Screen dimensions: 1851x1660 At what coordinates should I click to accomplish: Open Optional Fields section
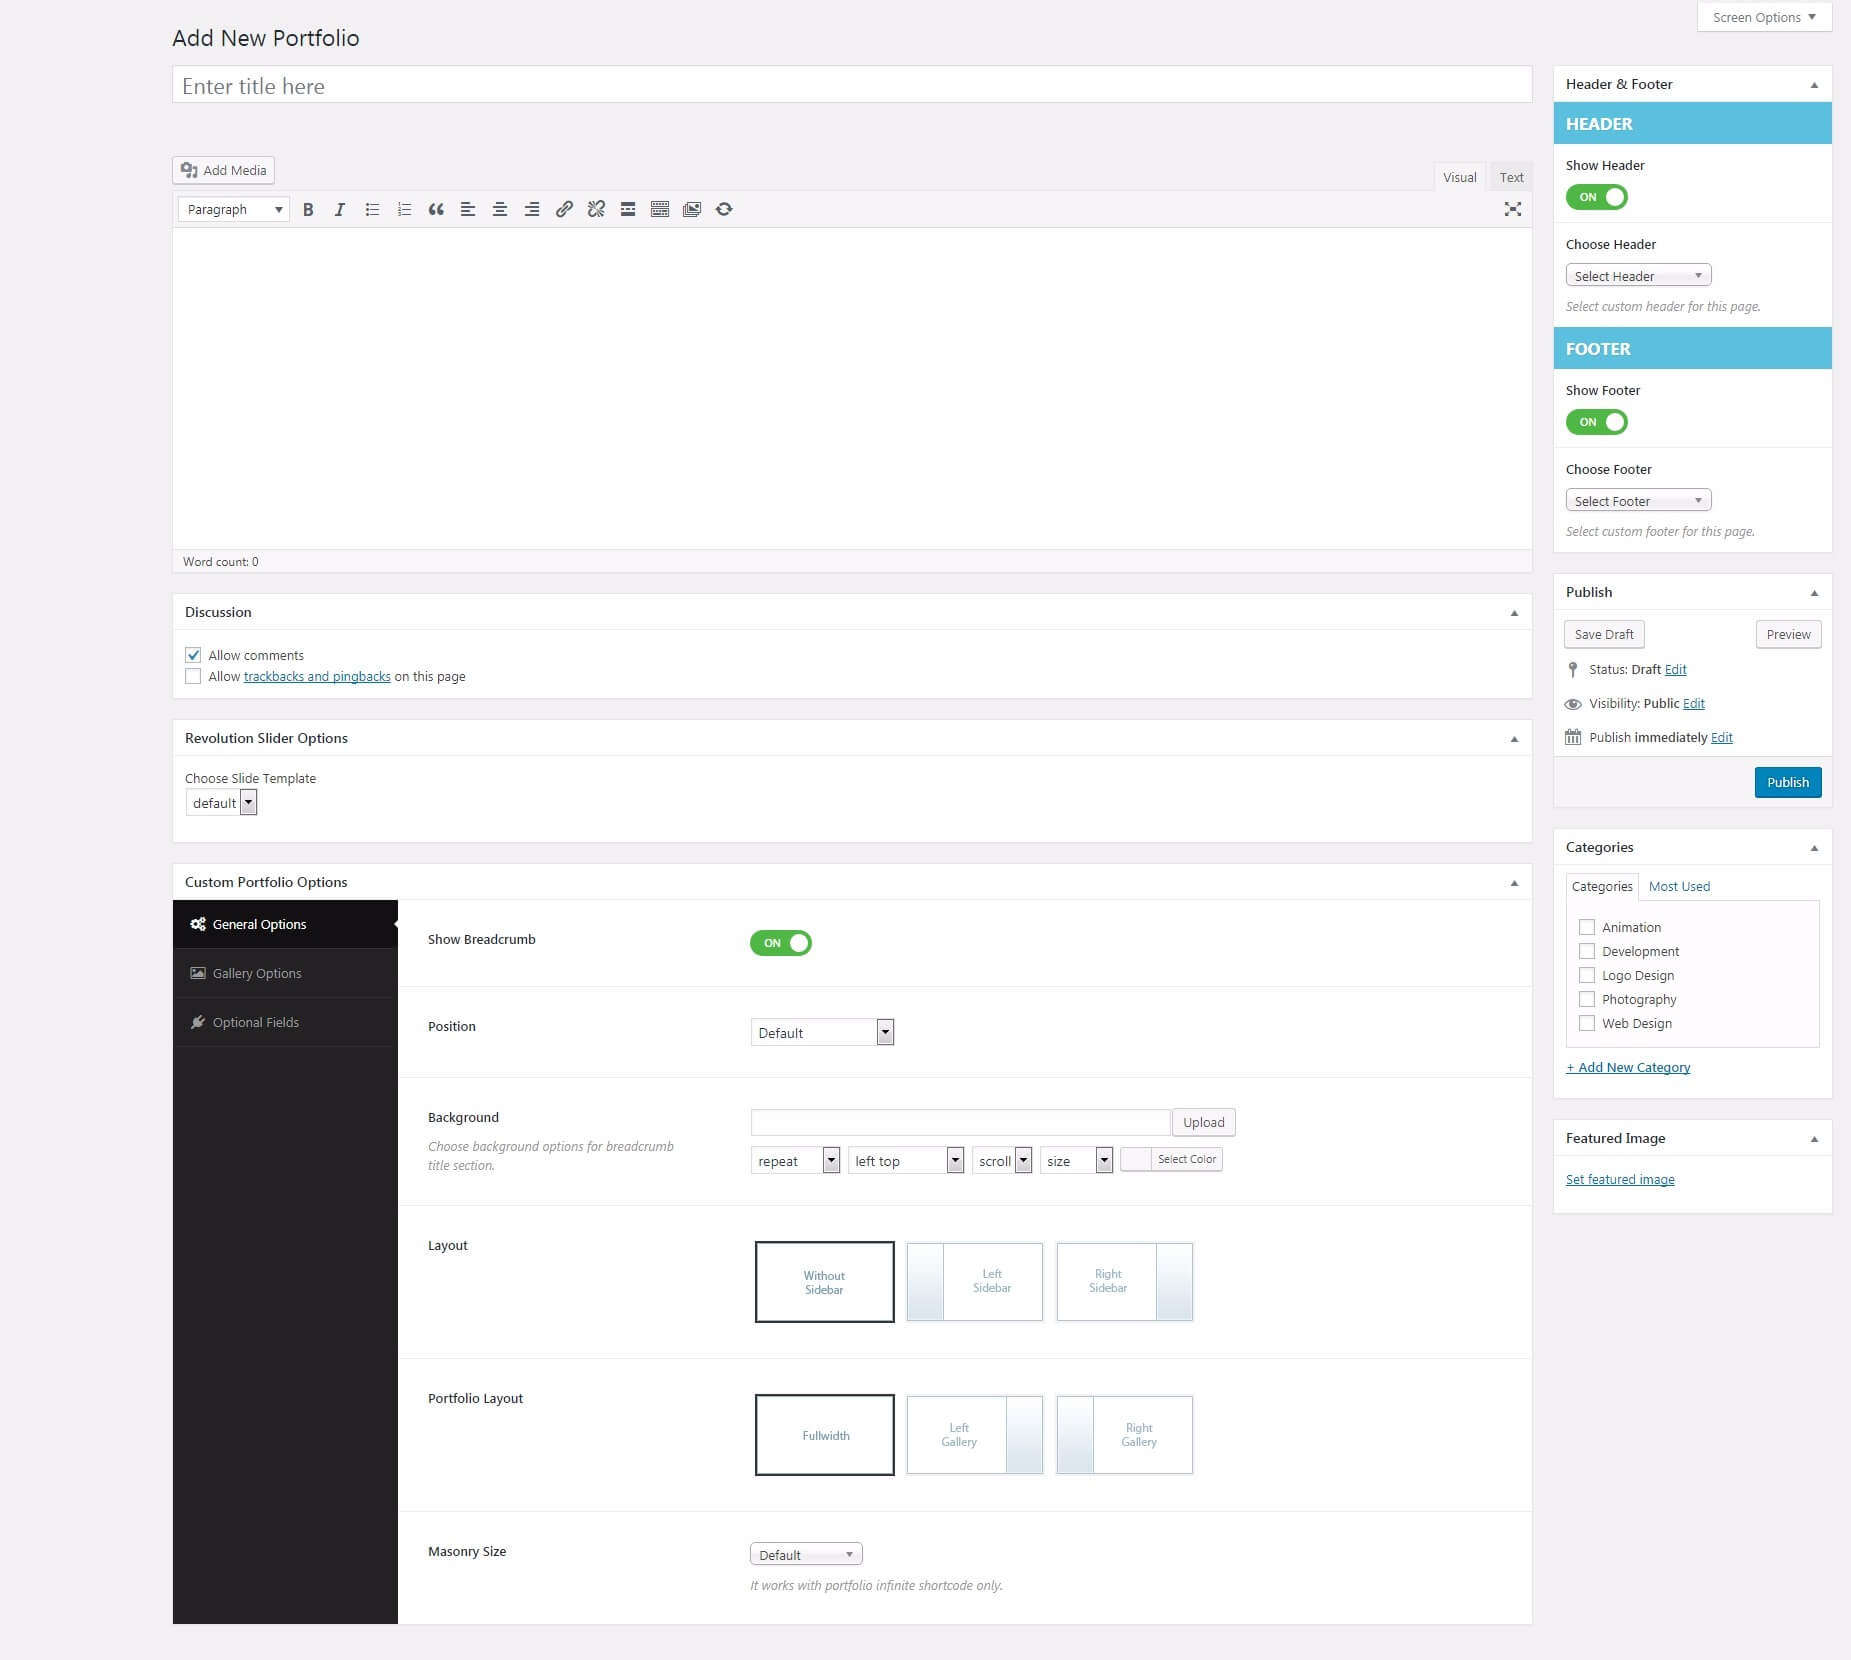(285, 1022)
